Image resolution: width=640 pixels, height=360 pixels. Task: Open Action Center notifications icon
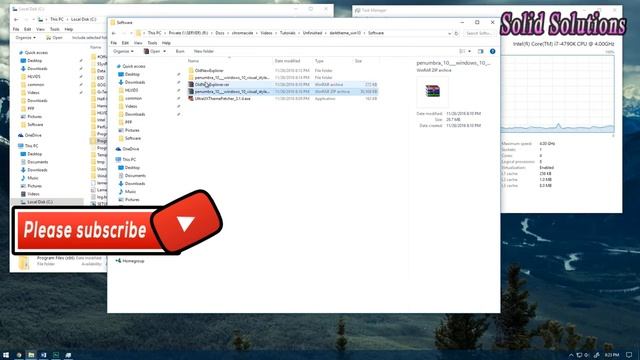629,355
